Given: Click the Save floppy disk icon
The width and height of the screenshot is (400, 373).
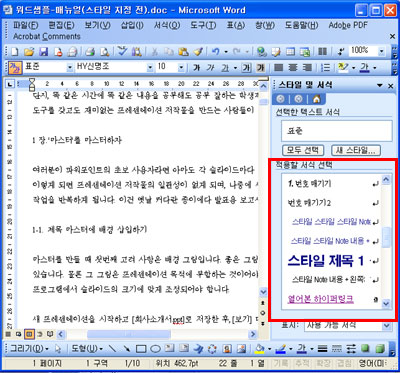Looking at the screenshot, I should [x=44, y=52].
